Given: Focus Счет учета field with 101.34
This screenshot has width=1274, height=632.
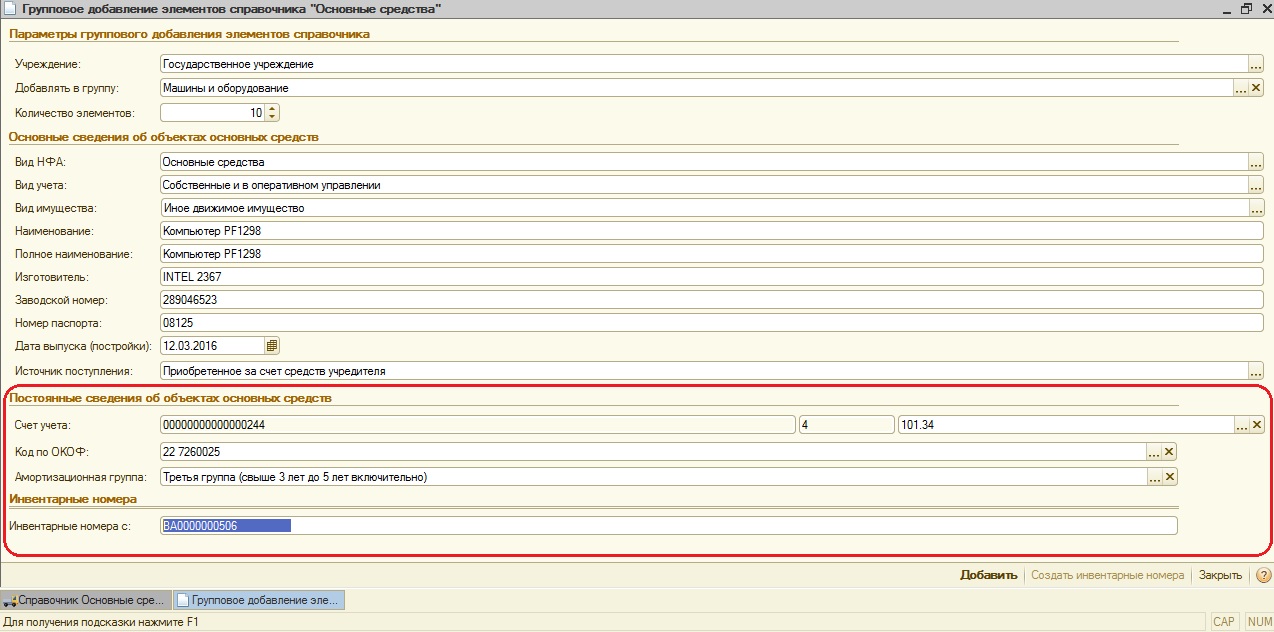Looking at the screenshot, I should click(x=1064, y=425).
